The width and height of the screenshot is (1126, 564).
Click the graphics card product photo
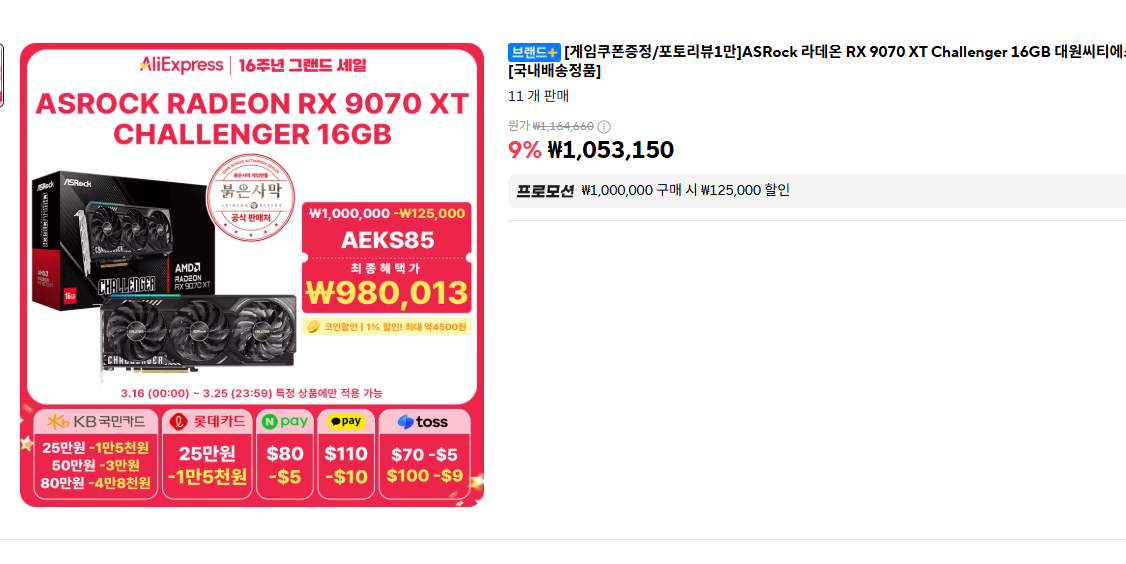pyautogui.click(x=164, y=277)
